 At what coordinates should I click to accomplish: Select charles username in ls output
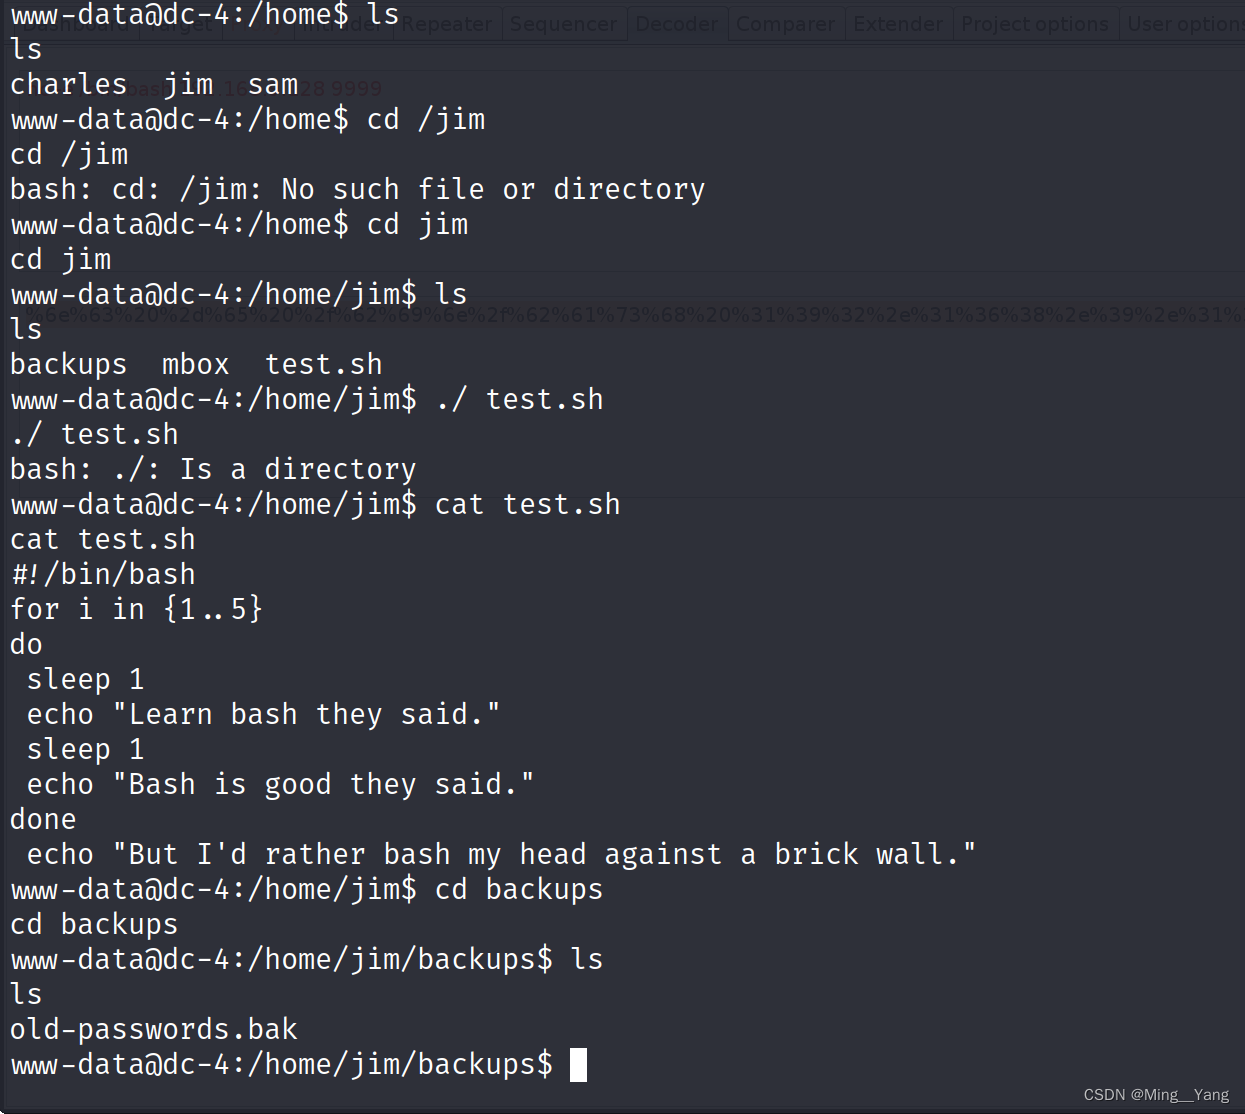pyautogui.click(x=68, y=84)
